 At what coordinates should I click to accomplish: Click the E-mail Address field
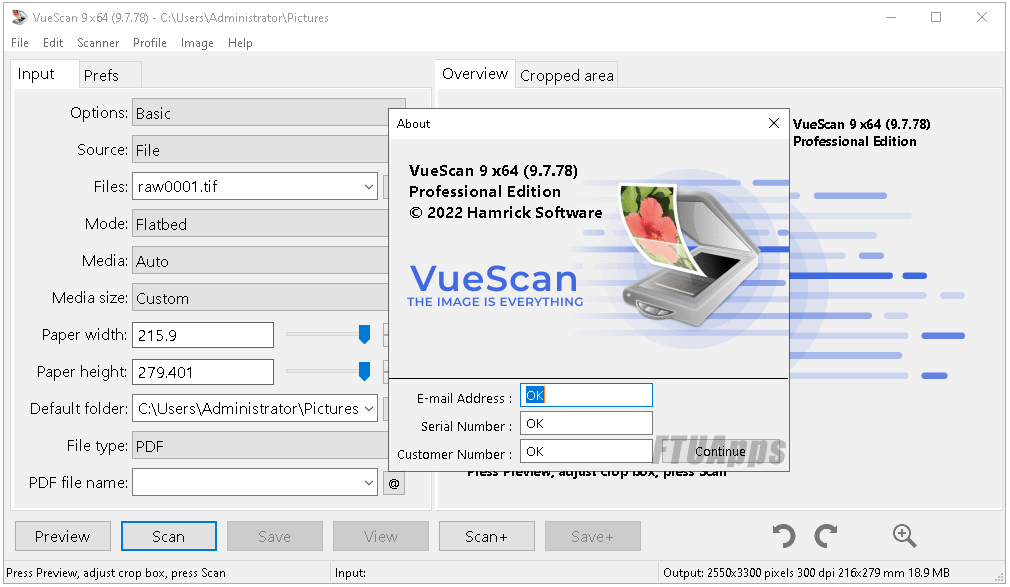pos(586,395)
